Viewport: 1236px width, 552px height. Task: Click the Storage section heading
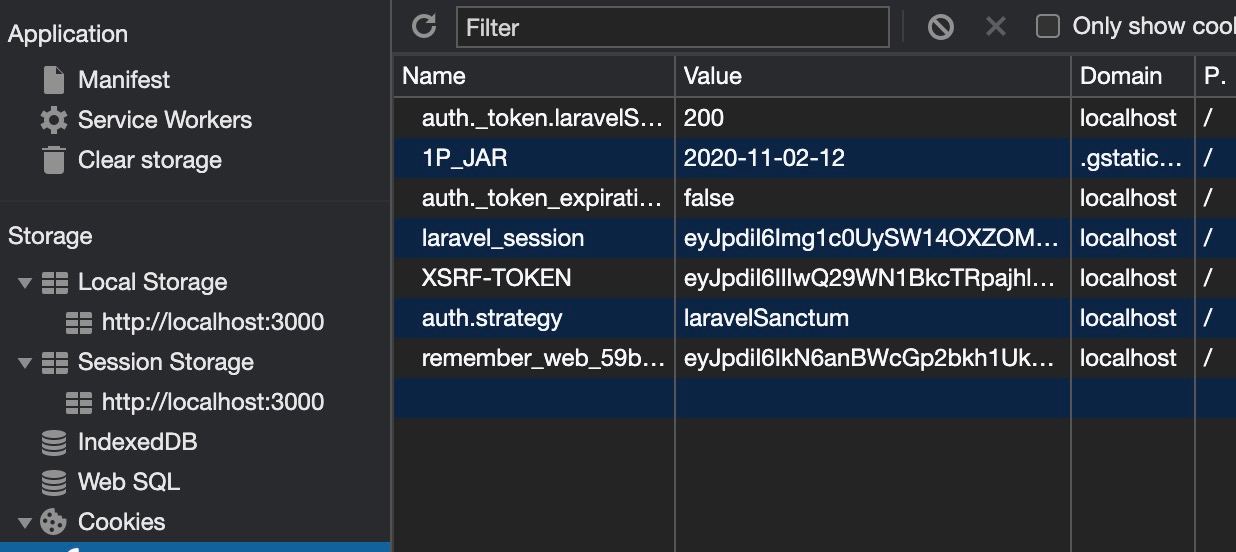(x=50, y=236)
